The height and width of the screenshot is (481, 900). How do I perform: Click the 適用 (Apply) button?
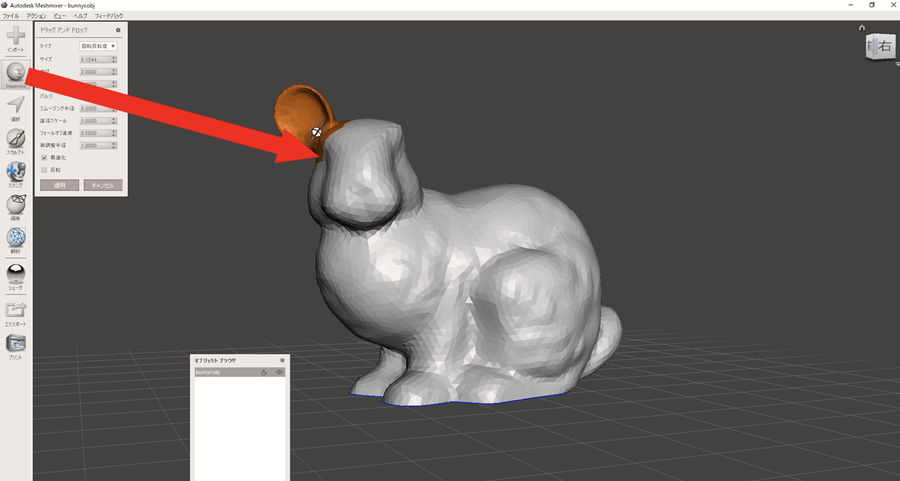(60, 185)
